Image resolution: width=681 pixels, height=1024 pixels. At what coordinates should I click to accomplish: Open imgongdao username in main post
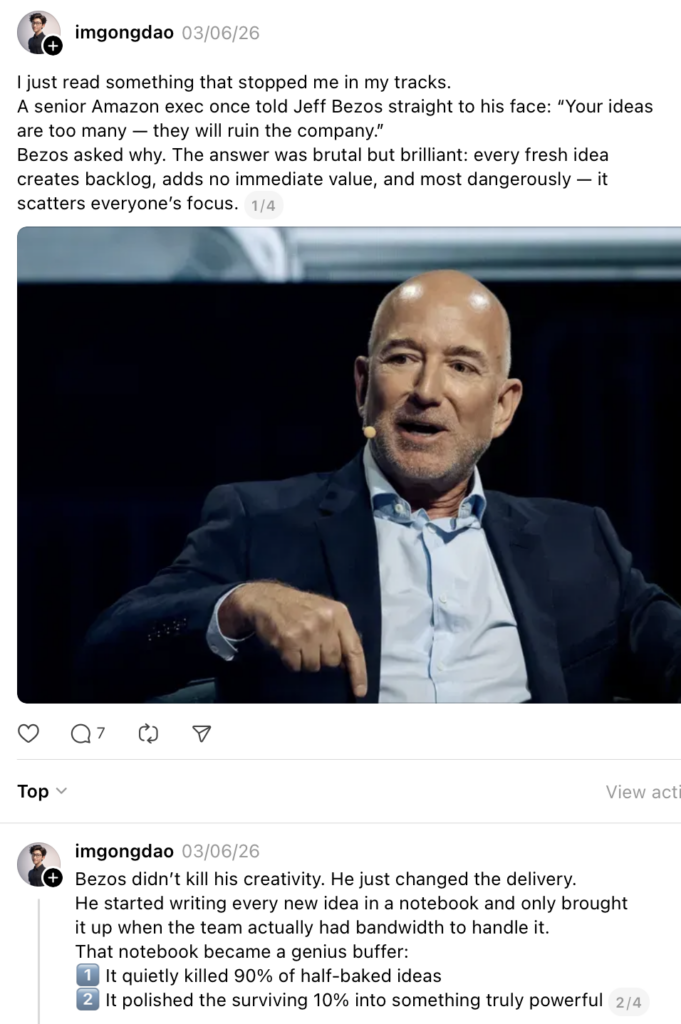coord(124,32)
